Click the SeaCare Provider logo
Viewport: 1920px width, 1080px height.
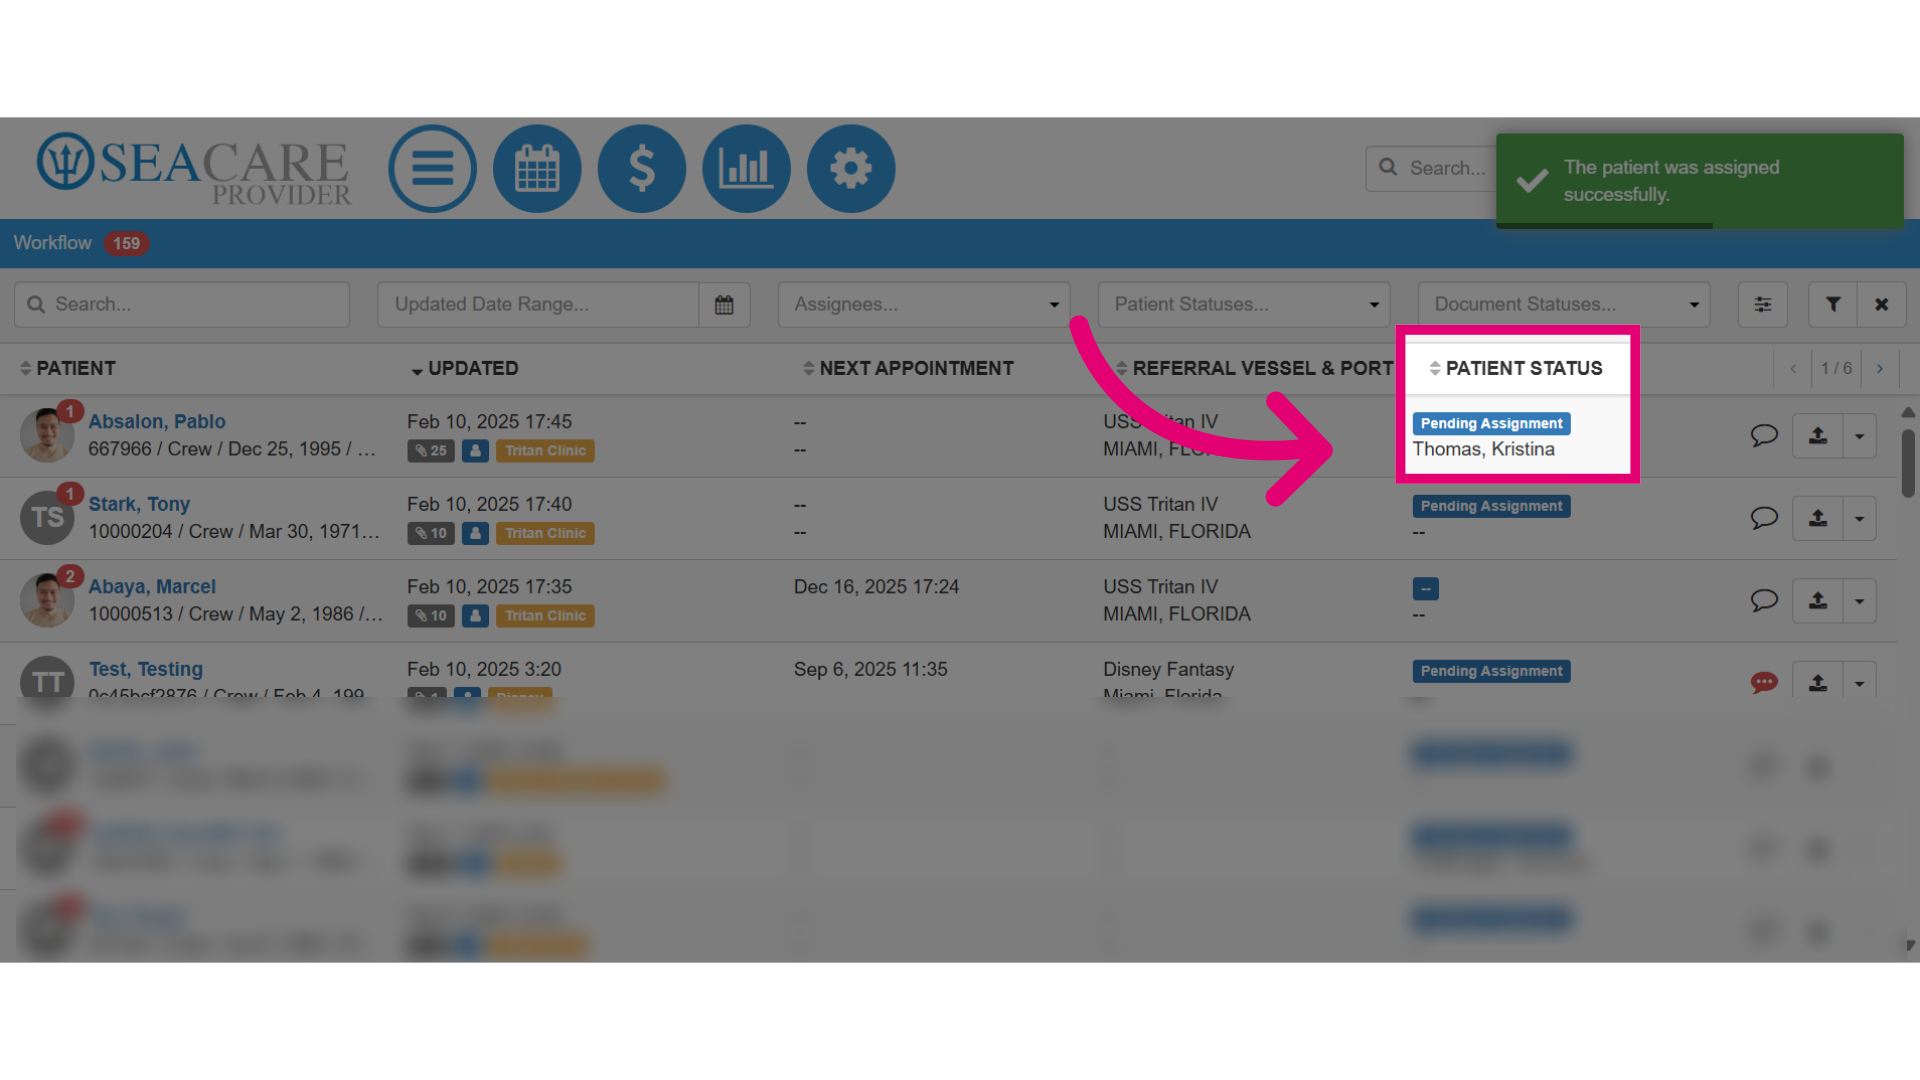[194, 168]
